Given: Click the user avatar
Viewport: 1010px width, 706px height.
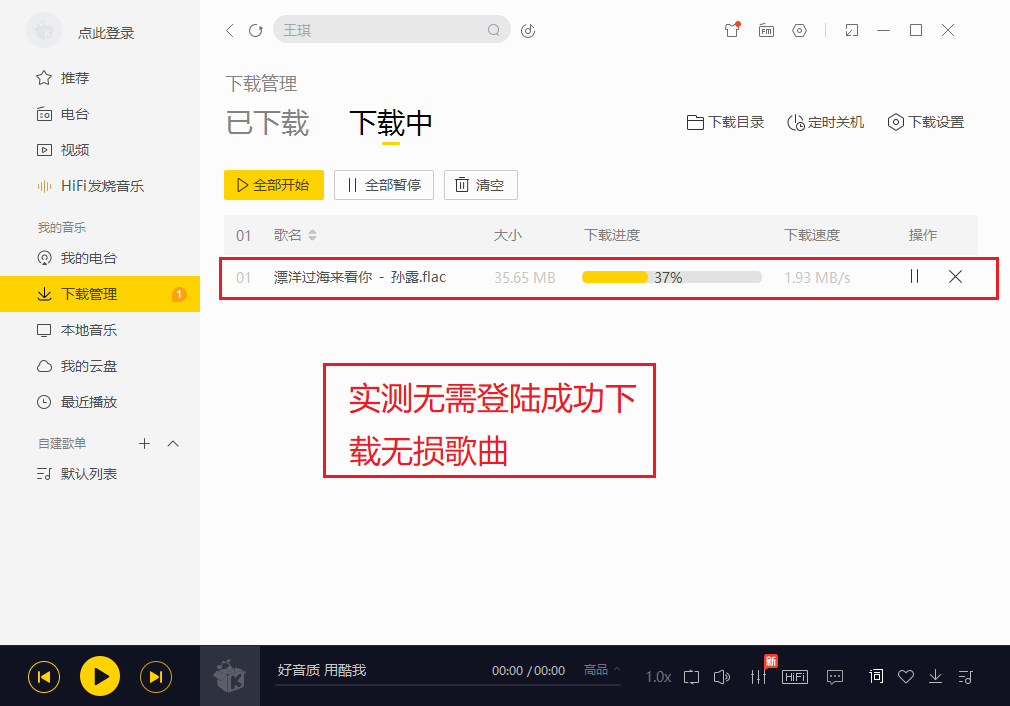Looking at the screenshot, I should 44,30.
